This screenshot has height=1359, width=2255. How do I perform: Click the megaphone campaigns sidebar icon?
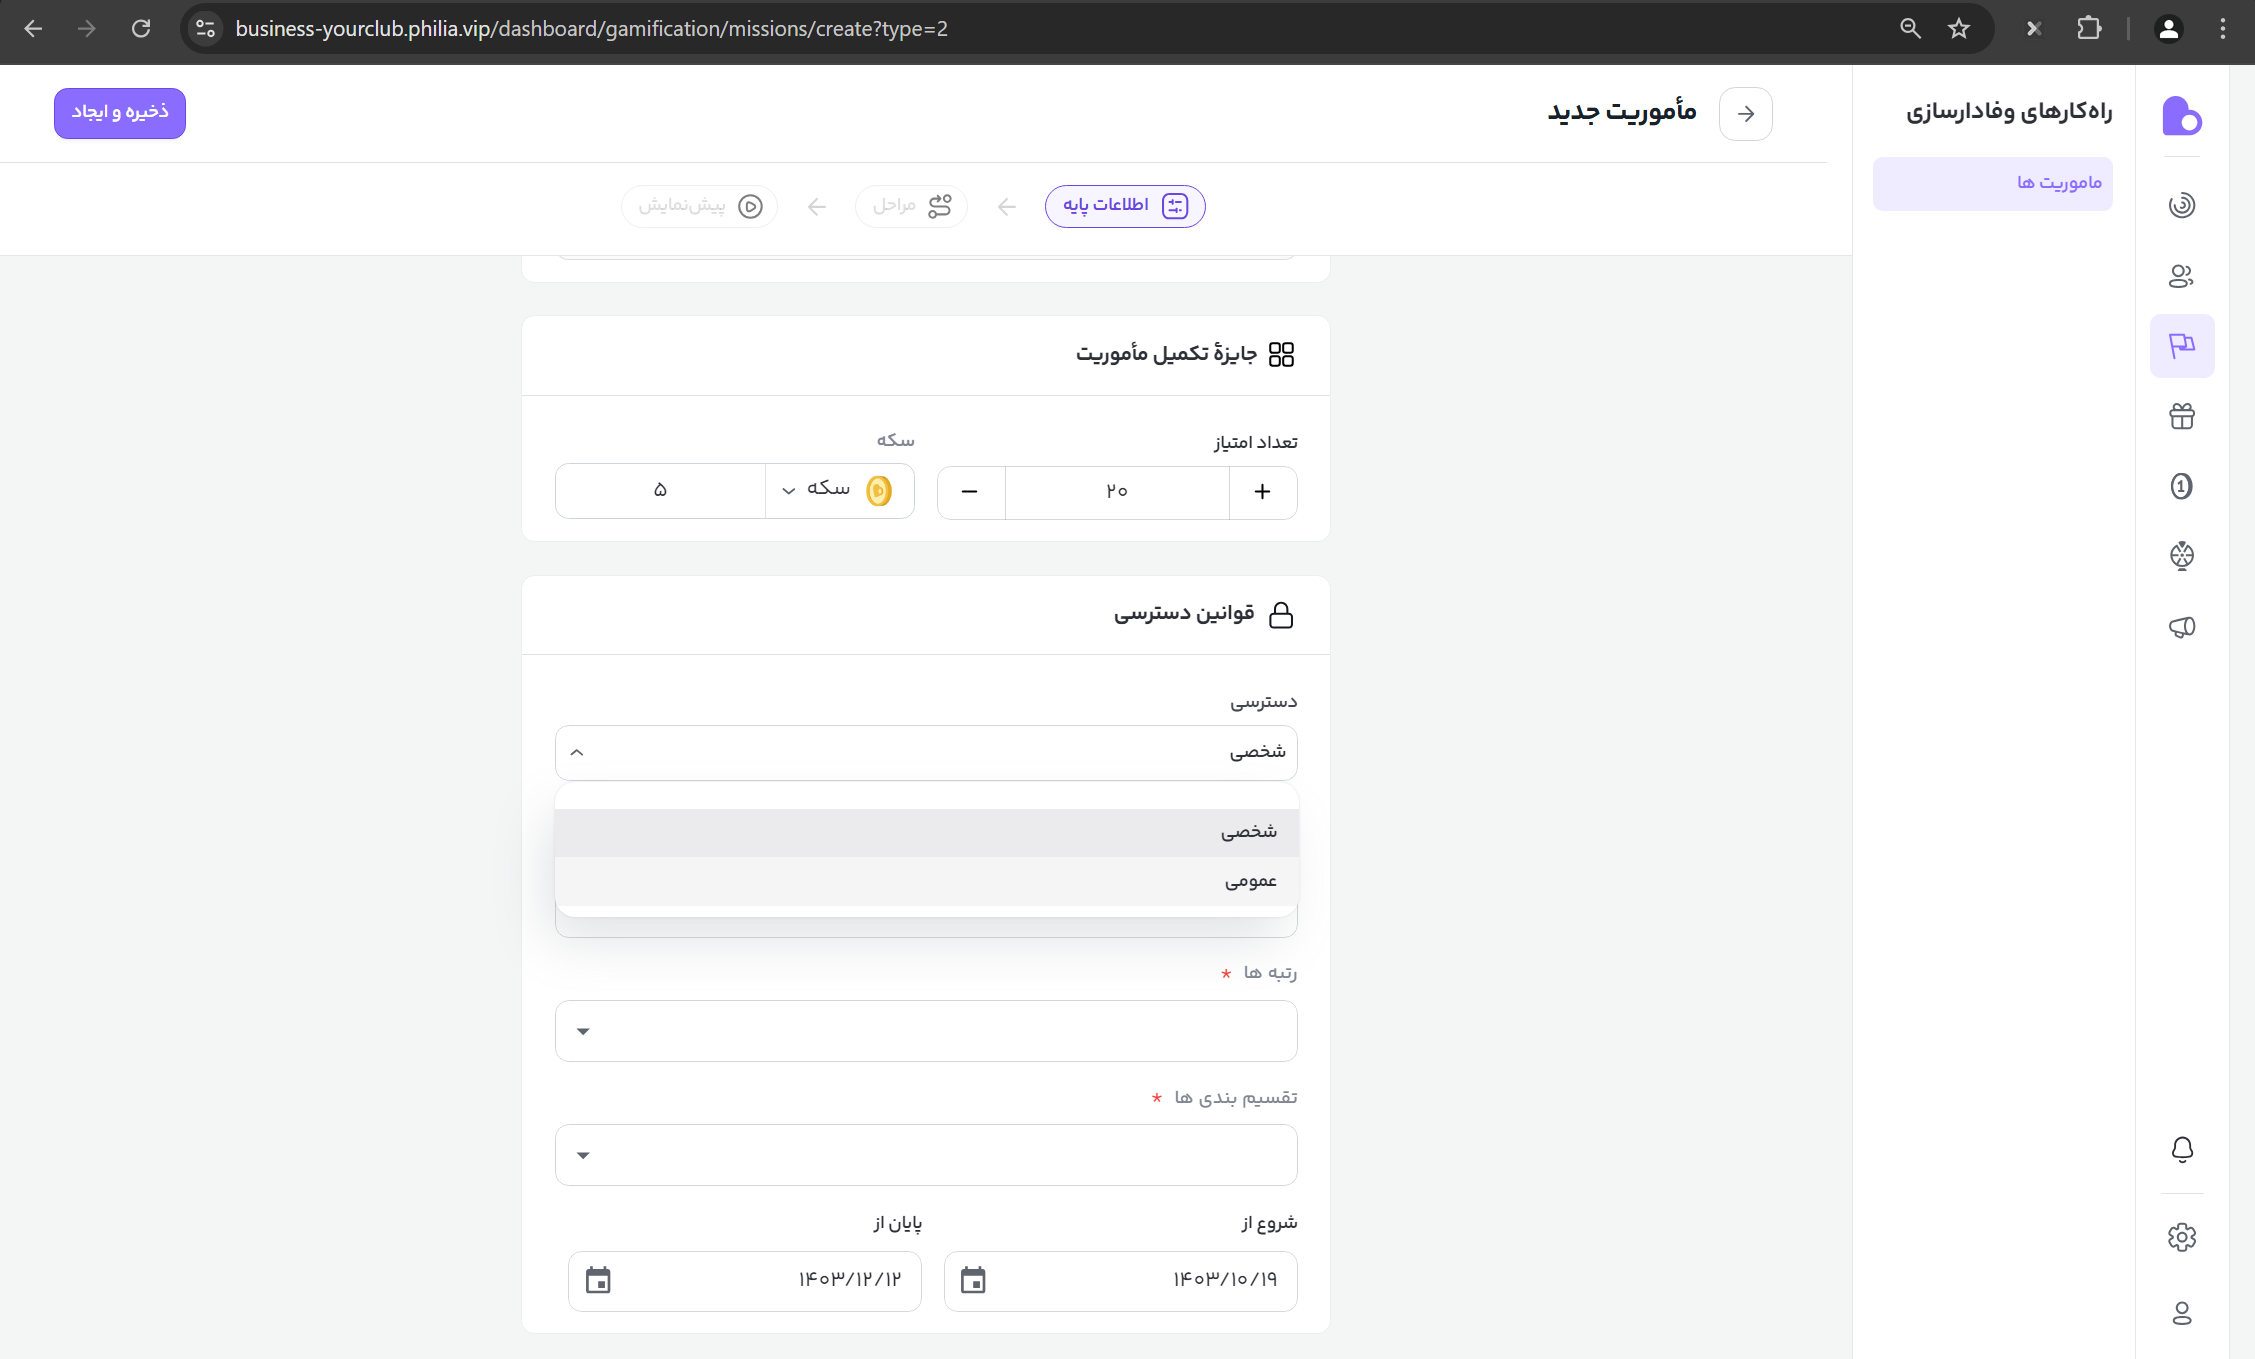point(2181,627)
